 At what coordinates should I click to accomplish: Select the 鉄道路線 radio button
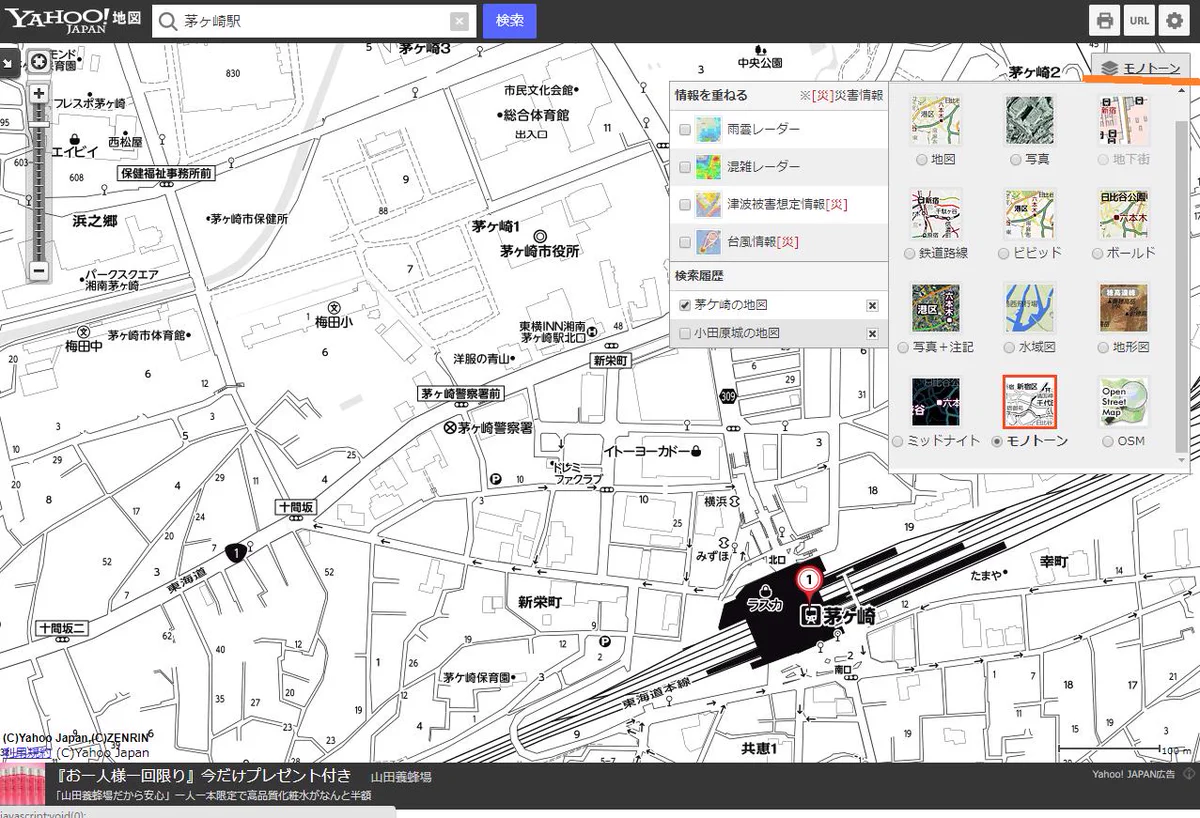909,253
